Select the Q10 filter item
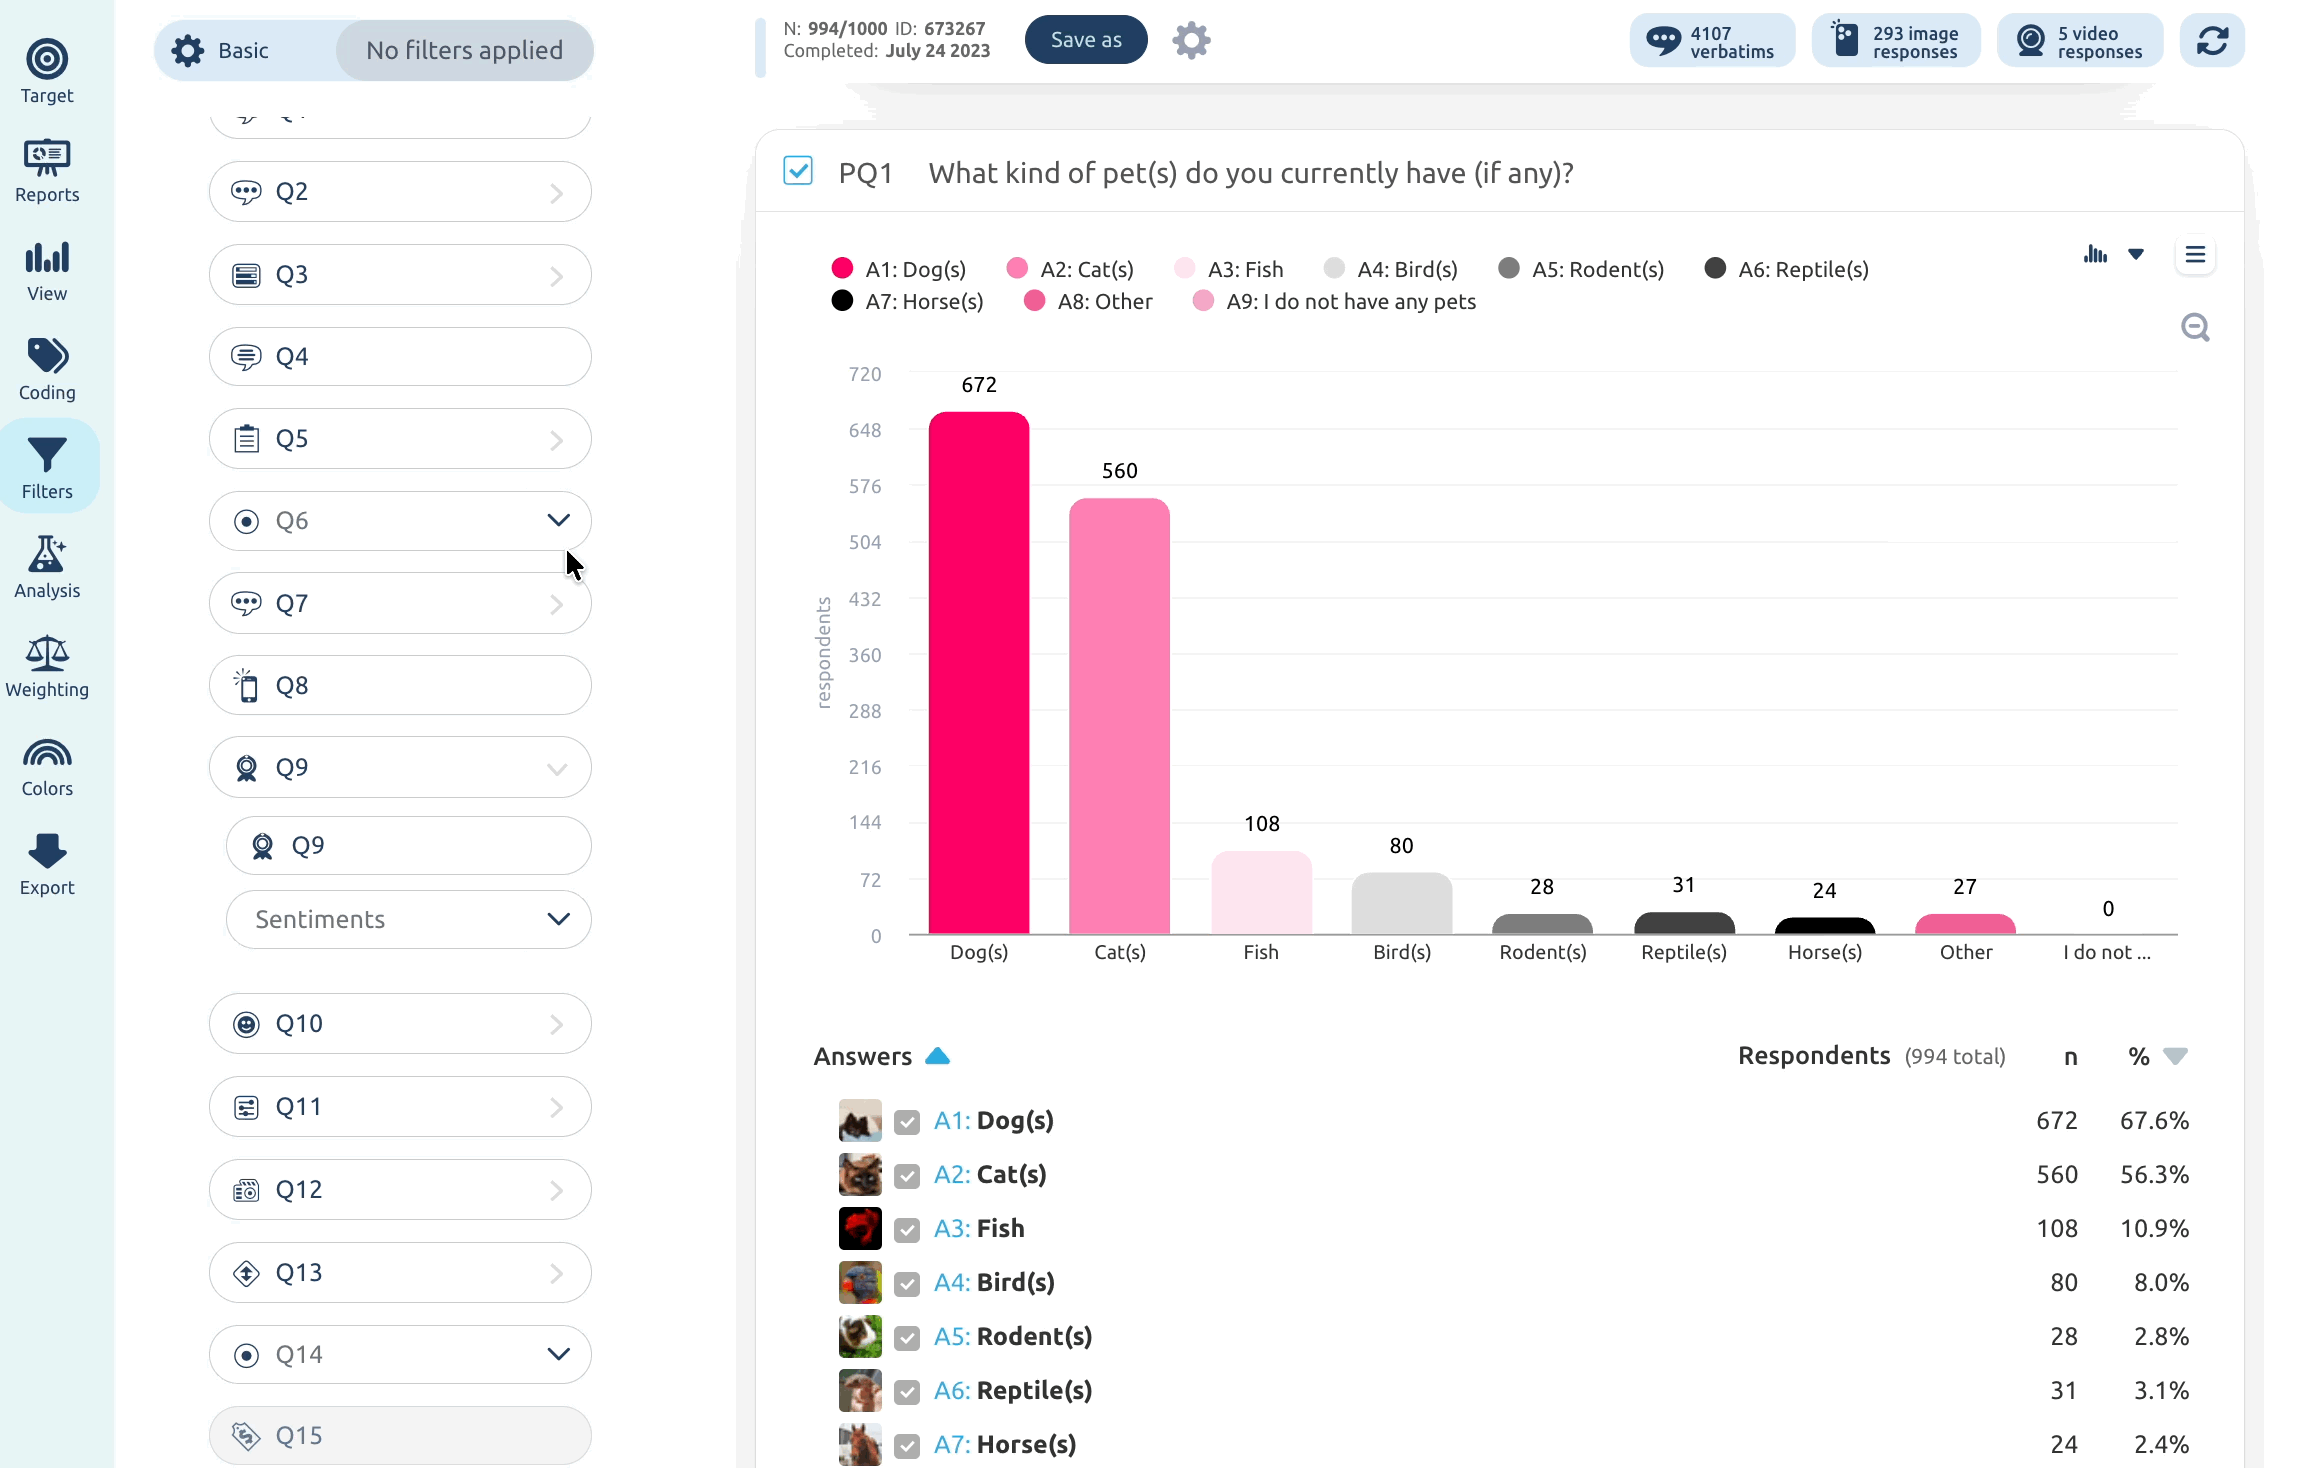The height and width of the screenshot is (1468, 2318). click(x=400, y=1023)
